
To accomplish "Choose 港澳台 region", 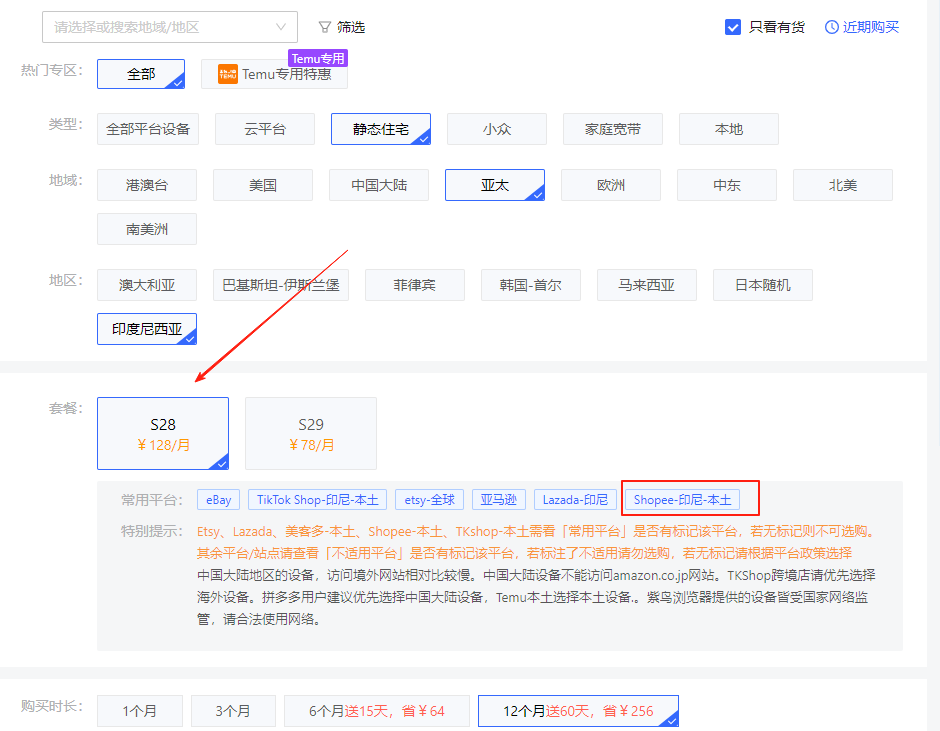I will tap(147, 185).
